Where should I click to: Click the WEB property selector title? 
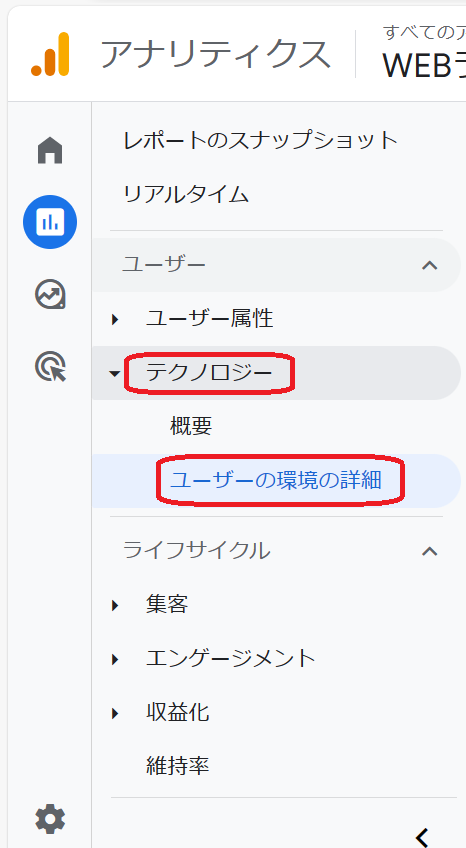point(424,66)
